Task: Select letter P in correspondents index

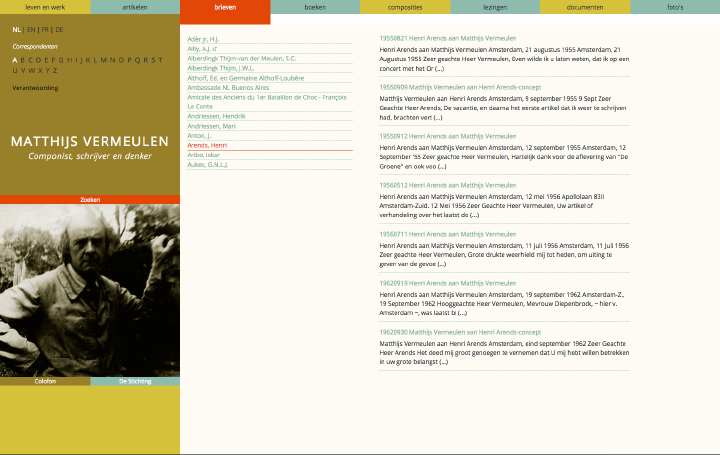Action: pos(129,60)
